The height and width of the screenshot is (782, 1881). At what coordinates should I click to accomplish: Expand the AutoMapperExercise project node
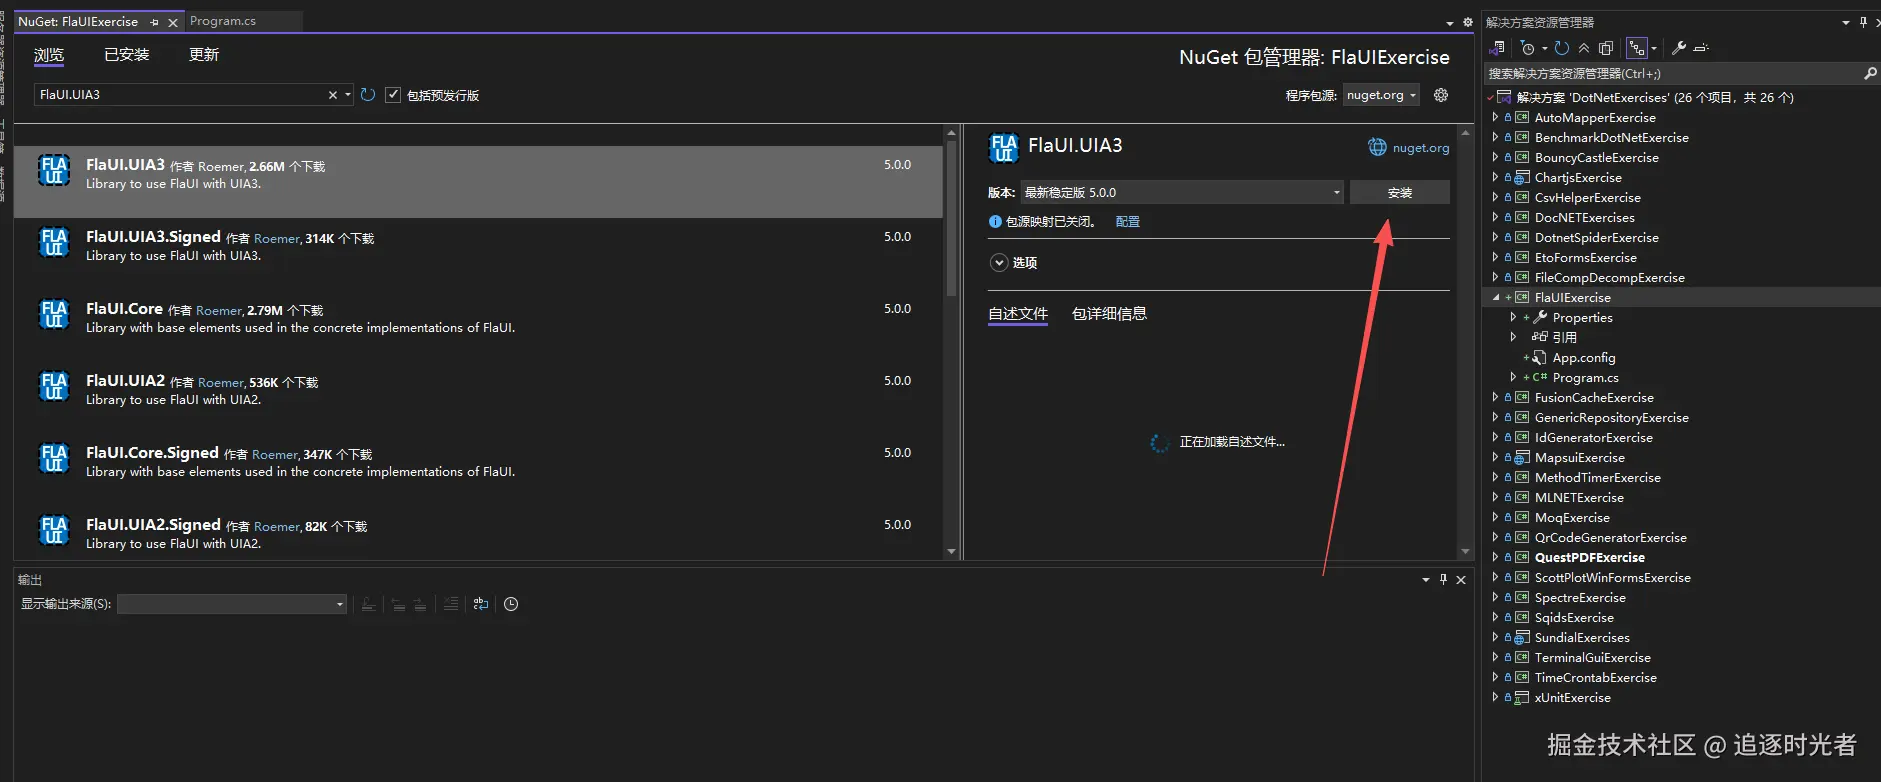click(x=1495, y=117)
